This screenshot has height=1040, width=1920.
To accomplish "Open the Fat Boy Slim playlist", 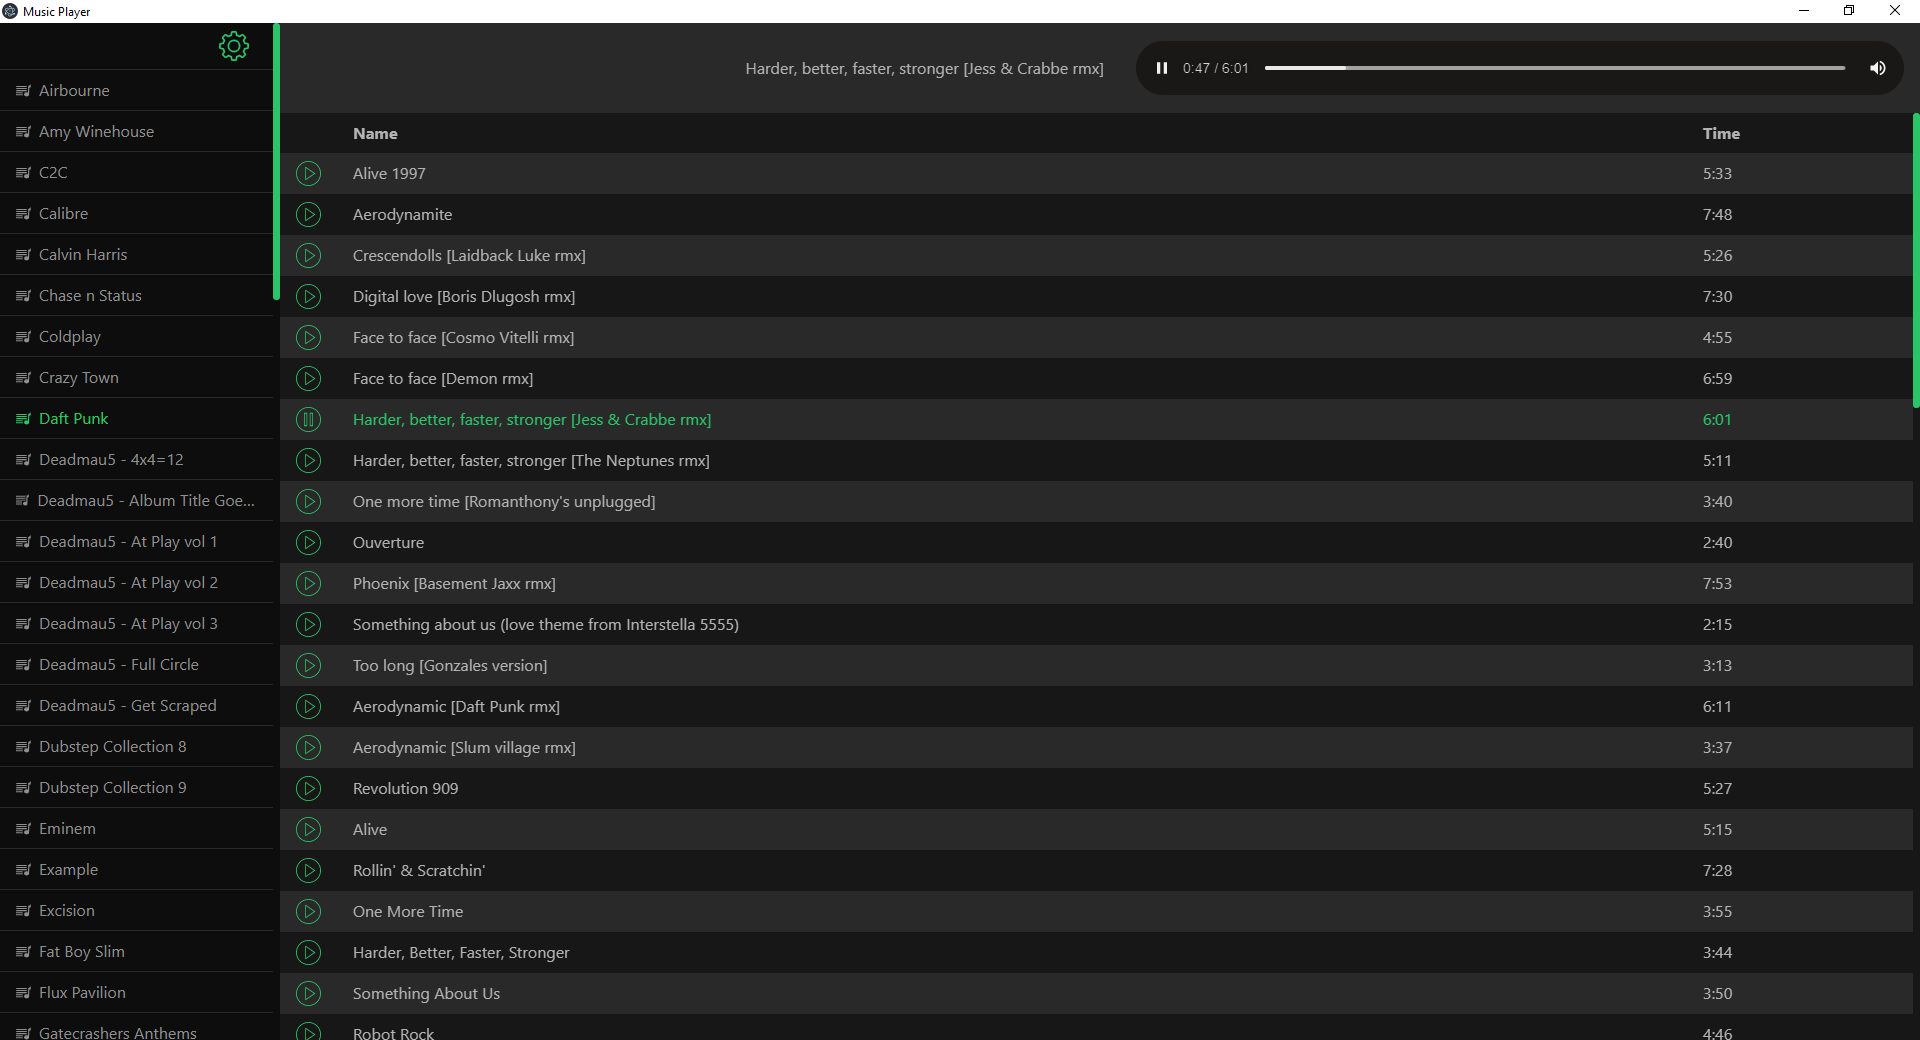I will pyautogui.click(x=136, y=951).
